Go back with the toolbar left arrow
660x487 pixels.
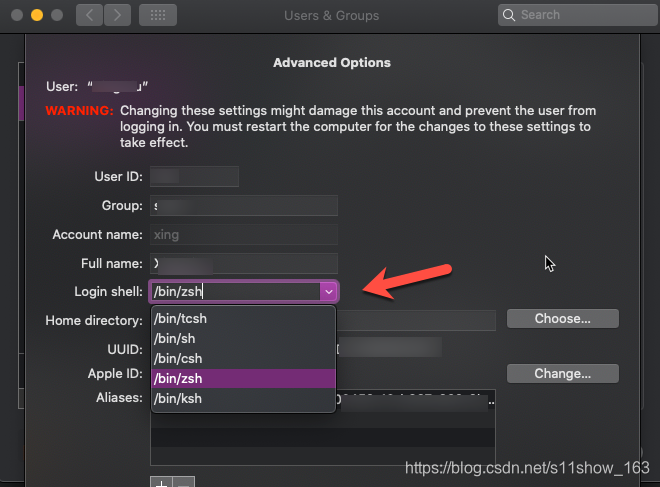point(89,16)
